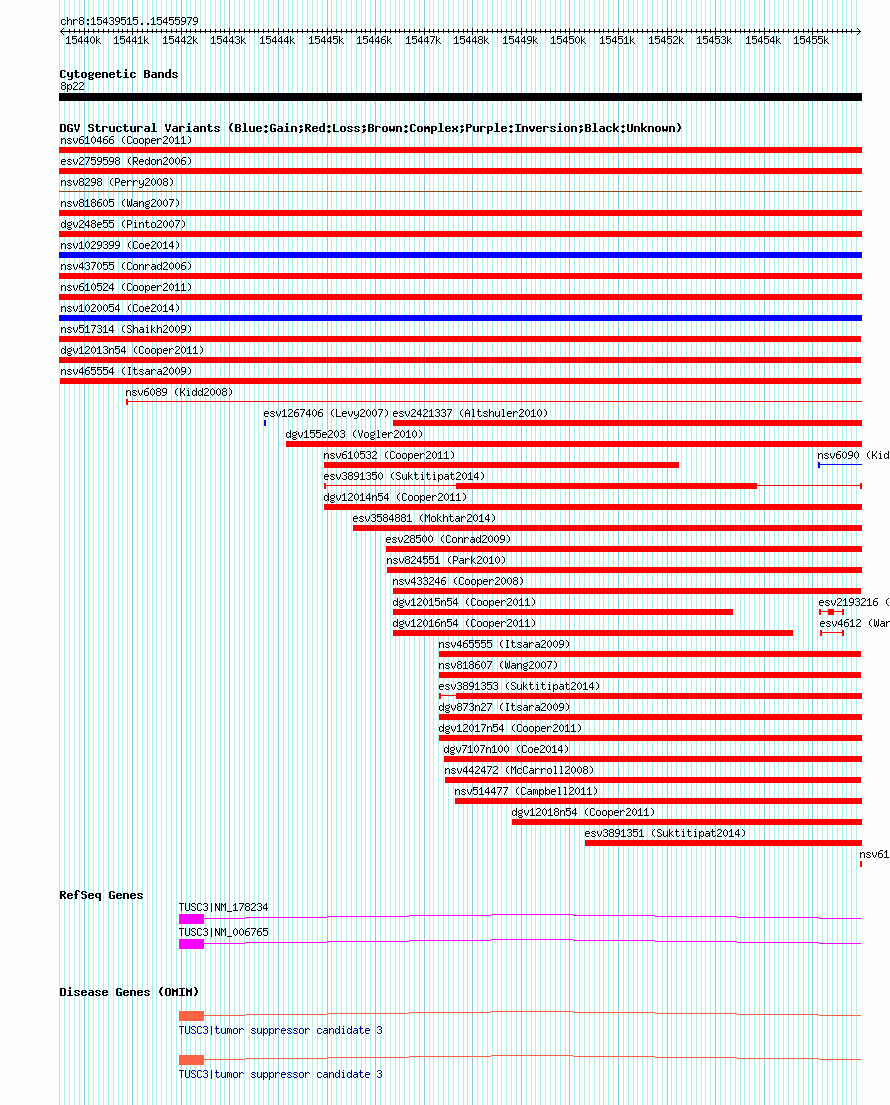The width and height of the screenshot is (890, 1105).
Task: Click esv3891351 (Suktitipat2014) label
Action: [665, 834]
